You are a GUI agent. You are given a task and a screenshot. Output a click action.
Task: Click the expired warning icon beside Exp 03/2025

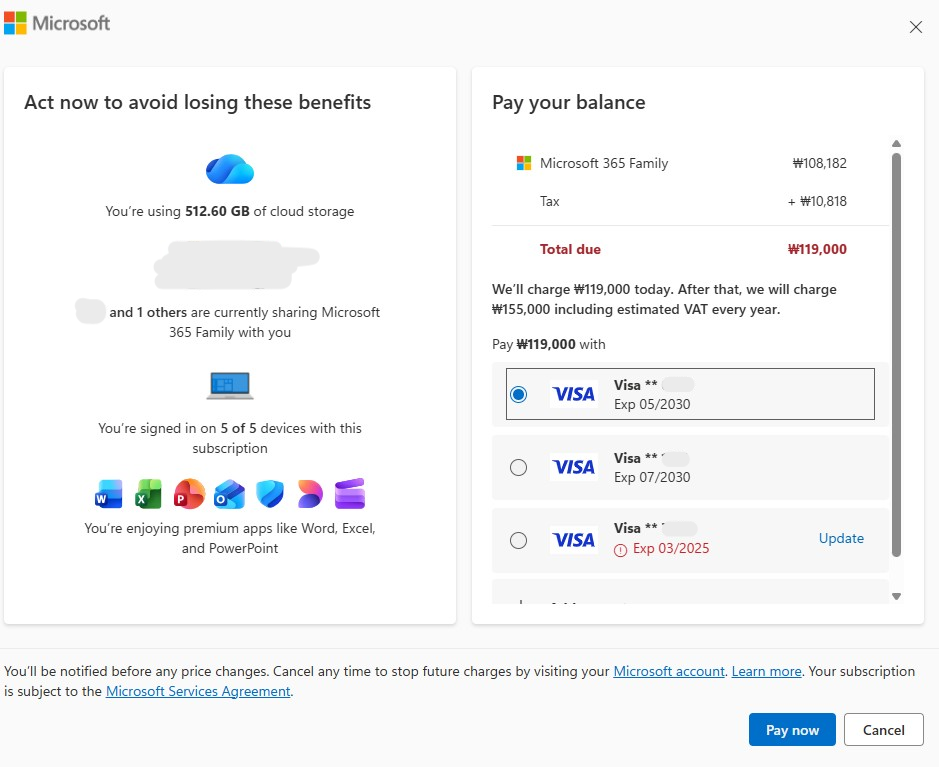tap(620, 550)
